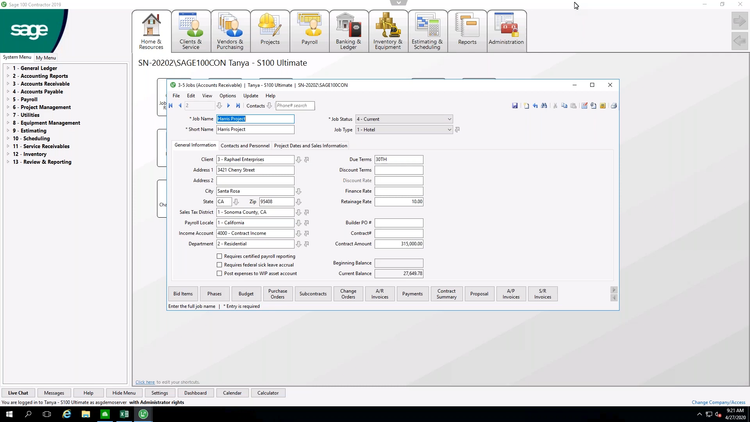
Task: Open the State lookup arrow
Action: [x=236, y=202]
